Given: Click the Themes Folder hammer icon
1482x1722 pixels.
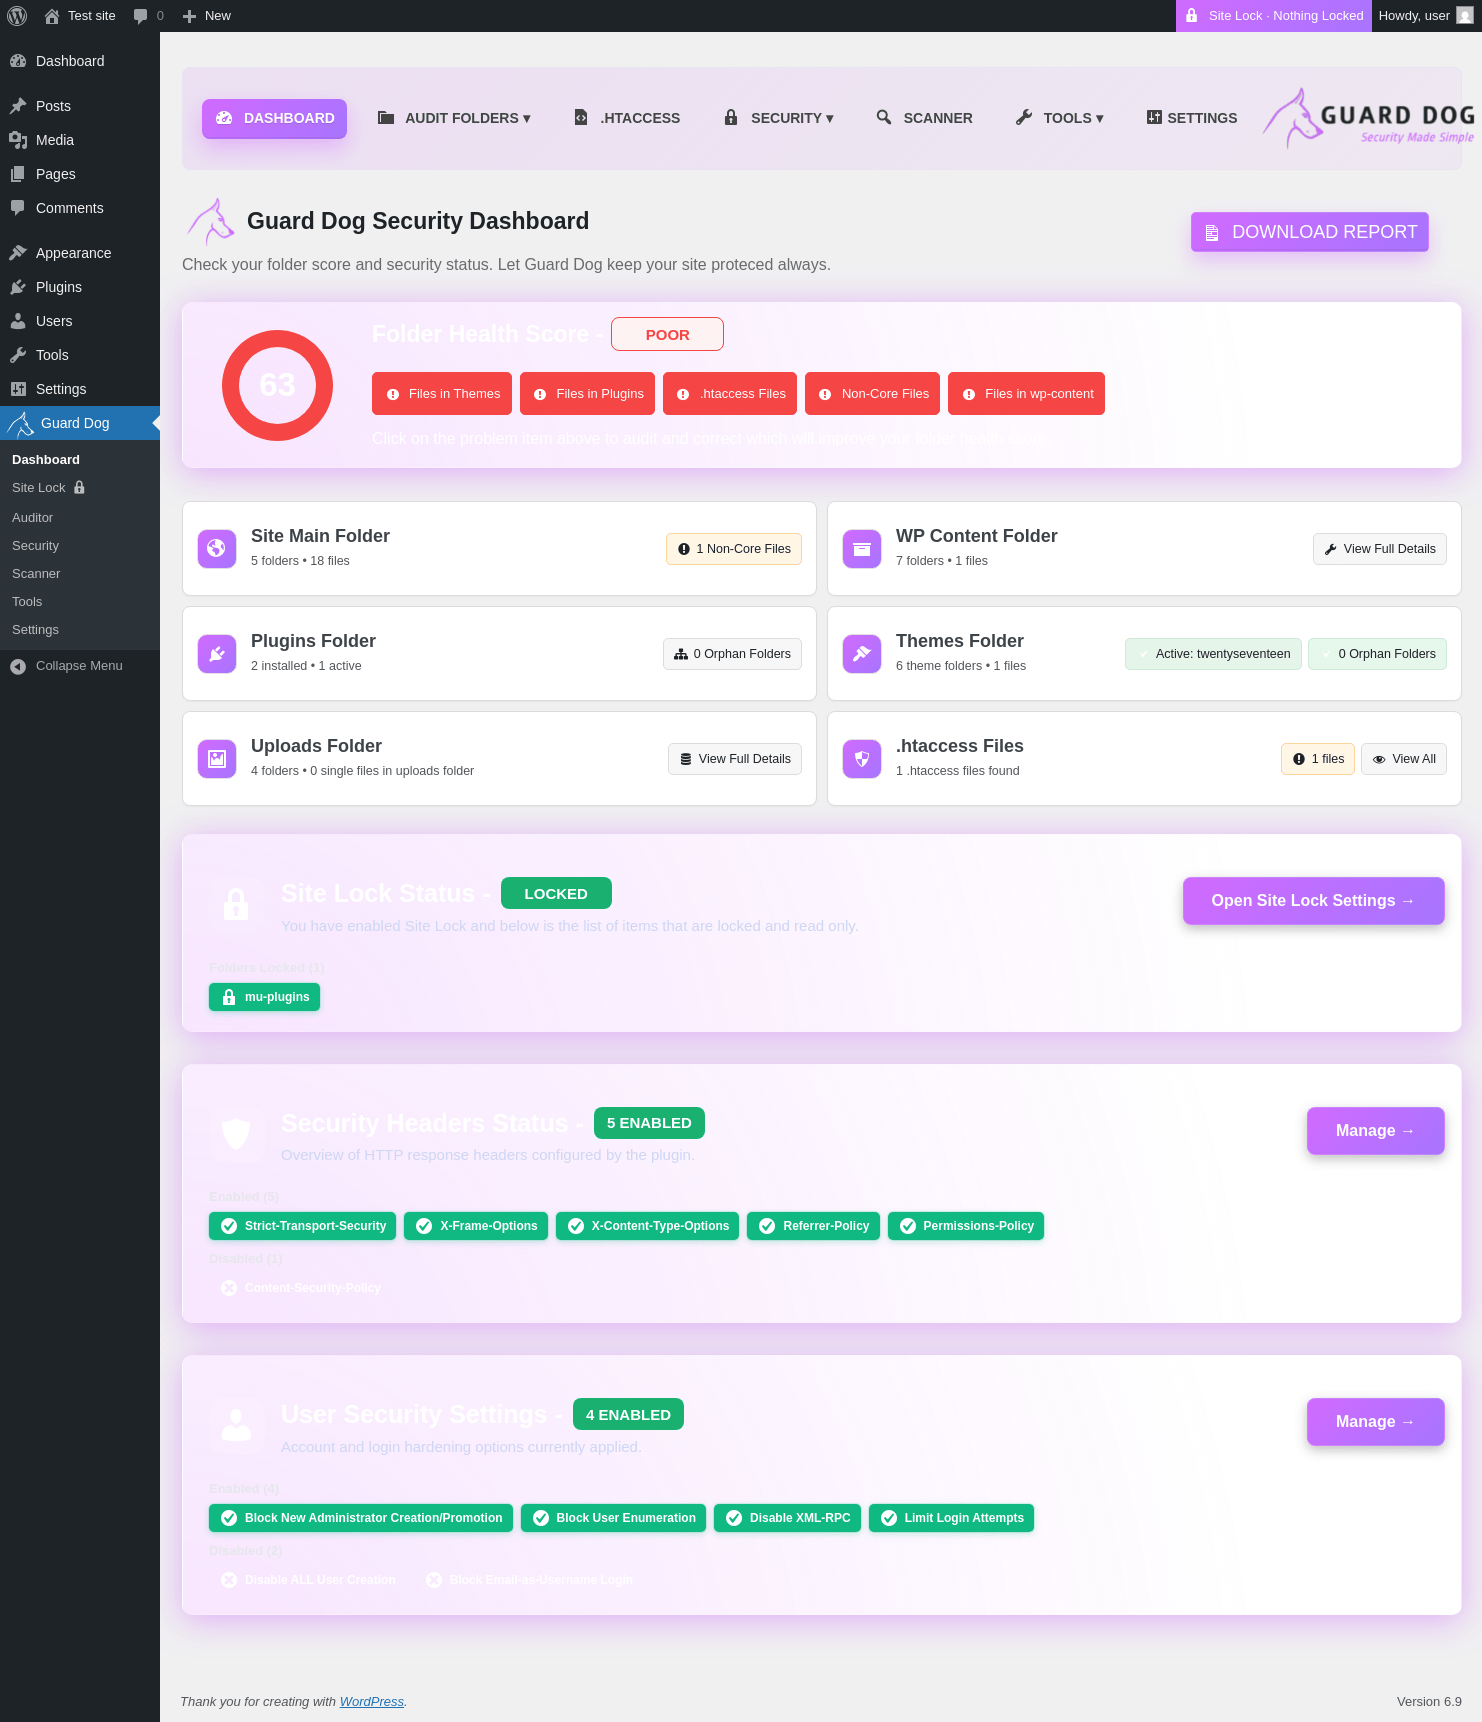Looking at the screenshot, I should [862, 654].
